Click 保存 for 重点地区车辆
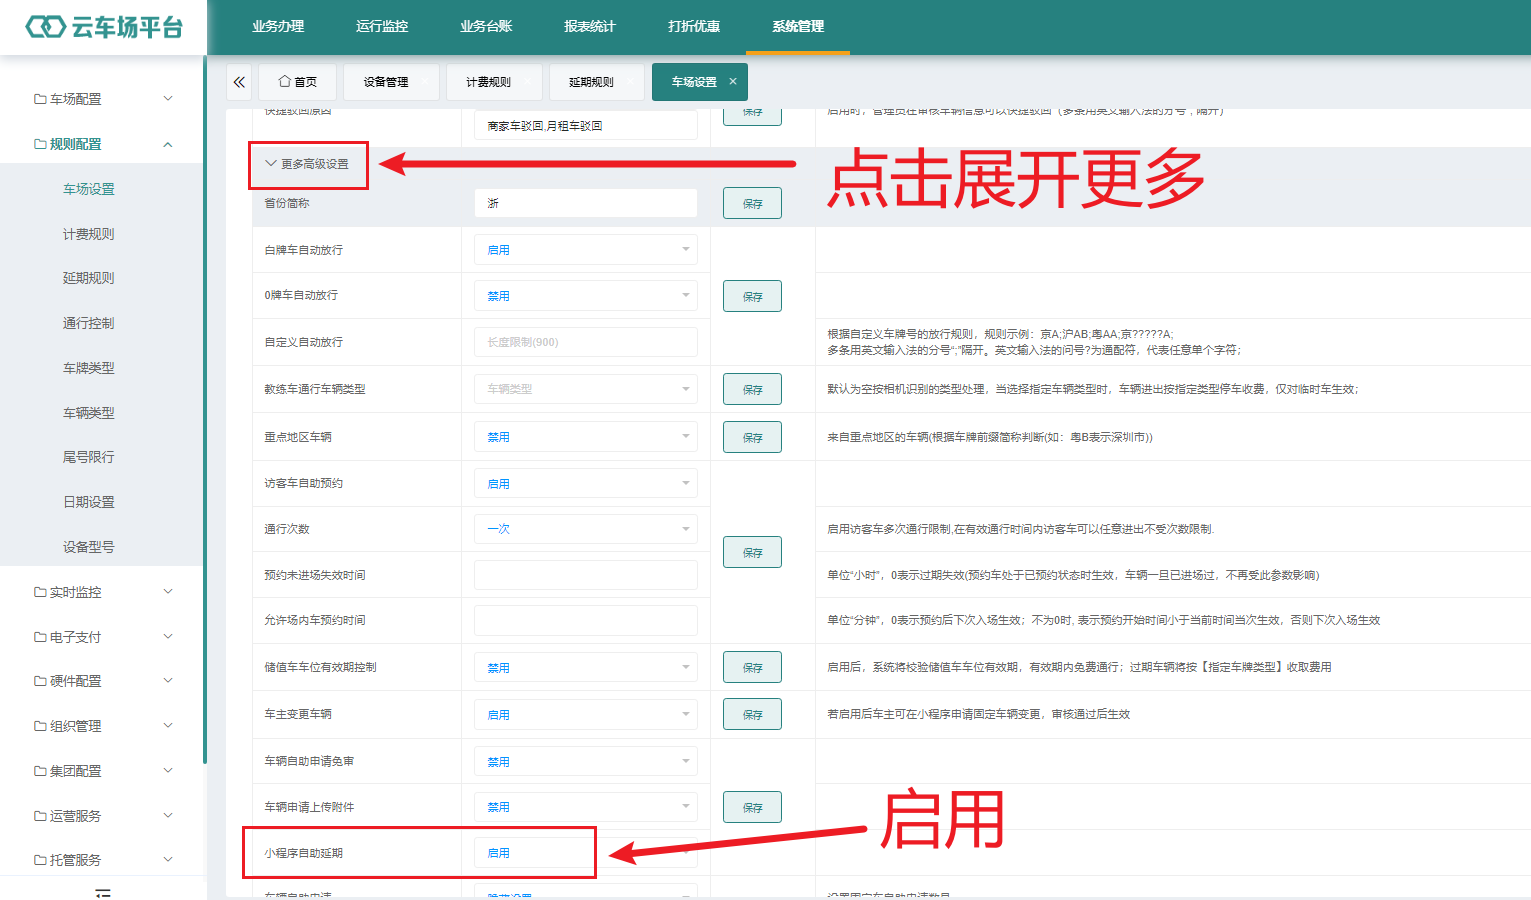 tap(752, 437)
